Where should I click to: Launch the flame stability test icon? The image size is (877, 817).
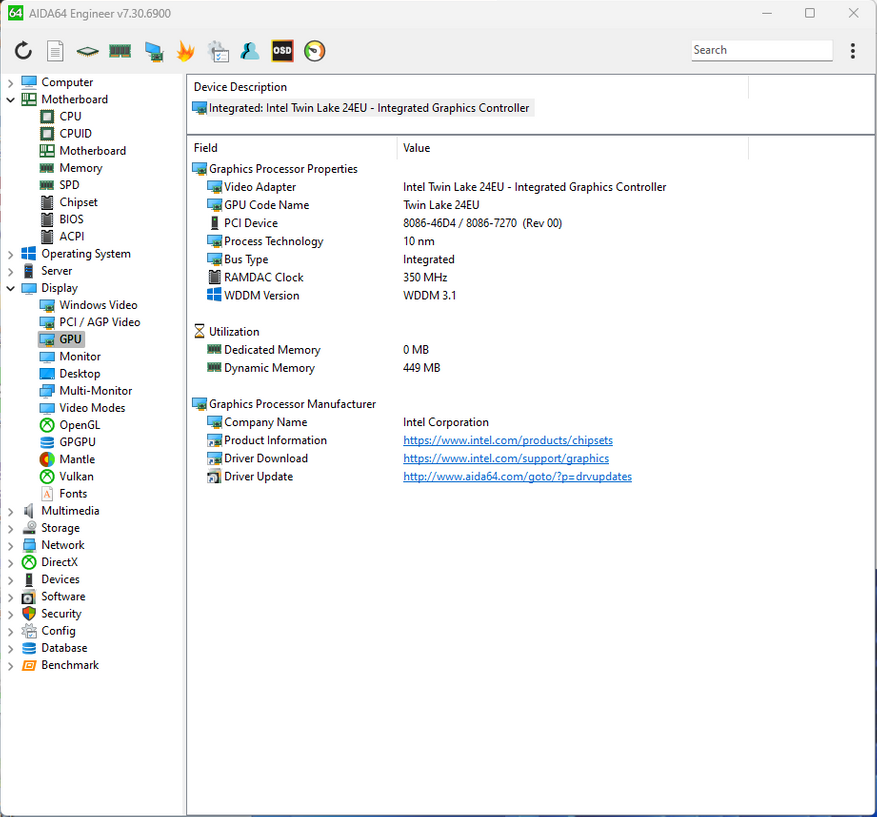coord(185,51)
